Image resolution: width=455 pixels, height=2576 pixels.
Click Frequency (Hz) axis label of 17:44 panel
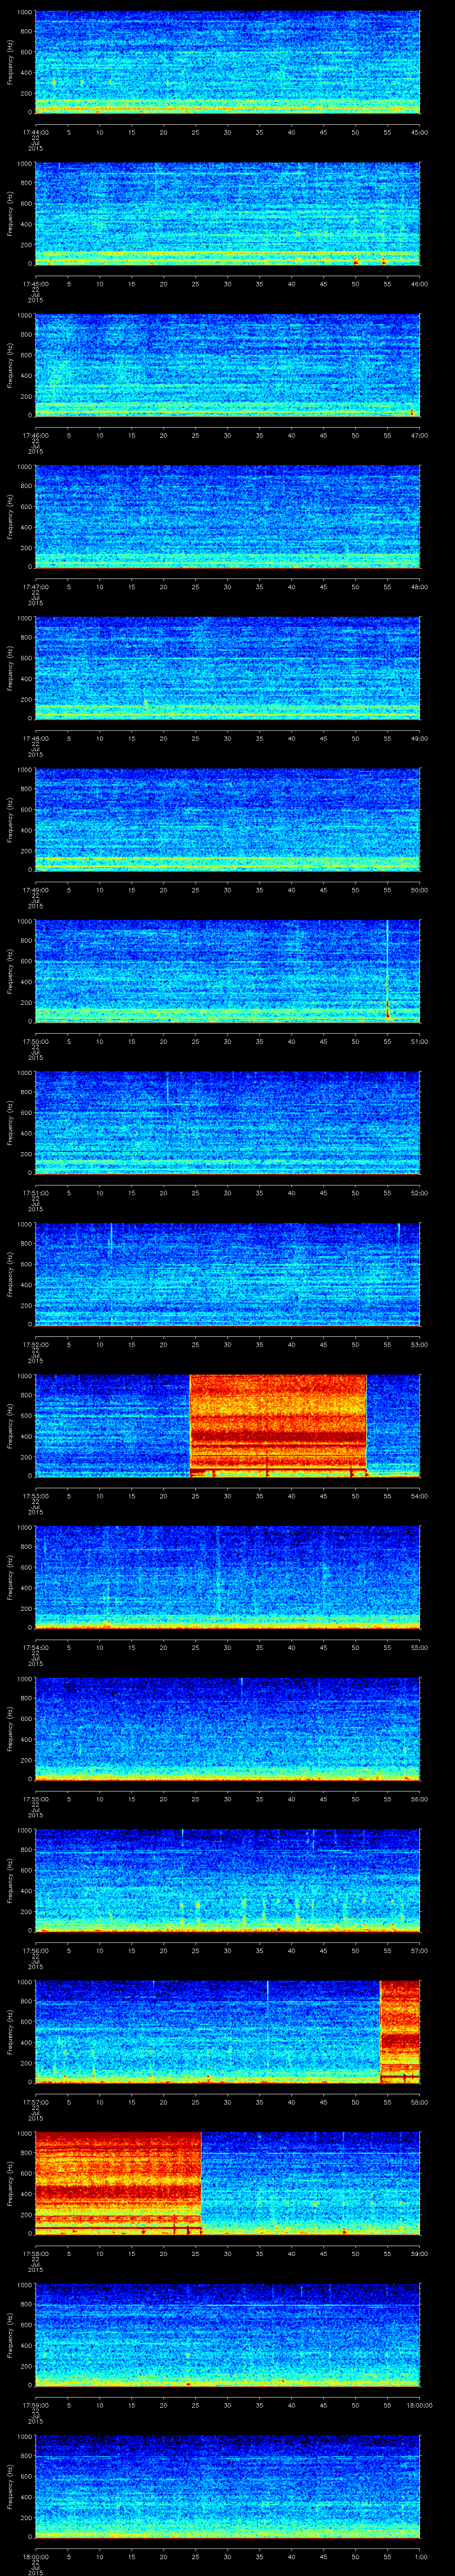(10, 62)
